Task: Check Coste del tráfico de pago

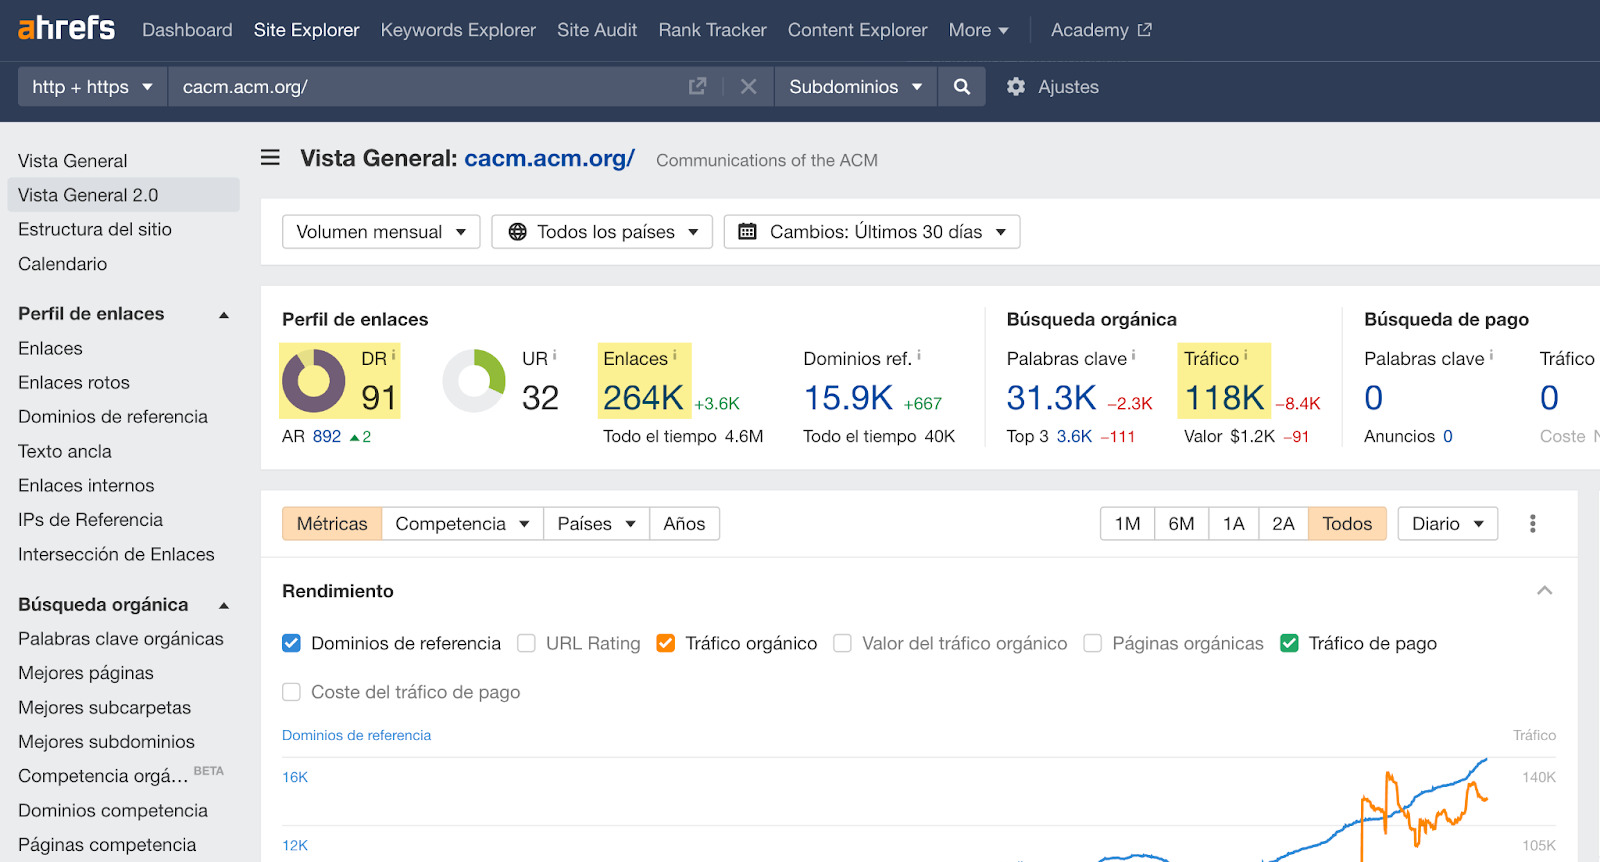Action: (x=291, y=692)
